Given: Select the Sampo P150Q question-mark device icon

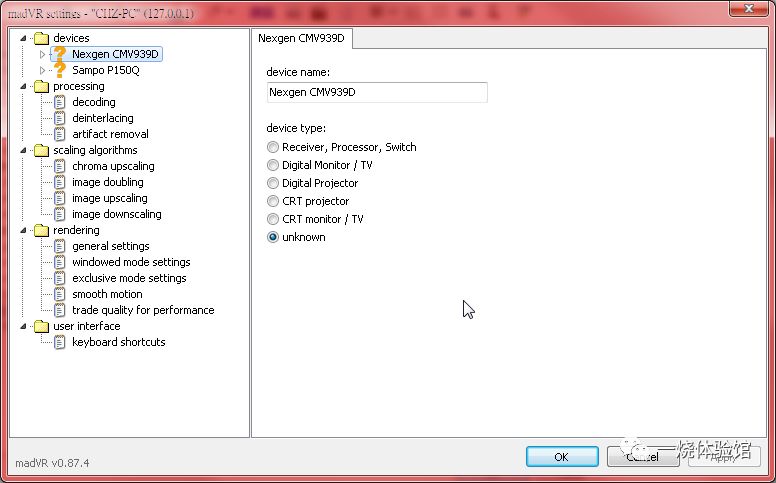Looking at the screenshot, I should click(60, 70).
